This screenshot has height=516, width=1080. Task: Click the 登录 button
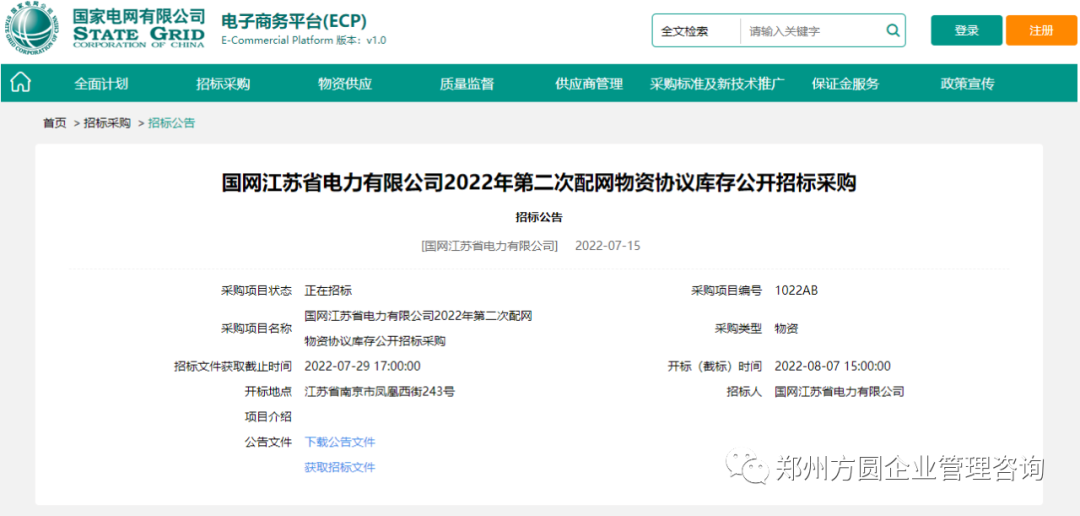[x=966, y=30]
